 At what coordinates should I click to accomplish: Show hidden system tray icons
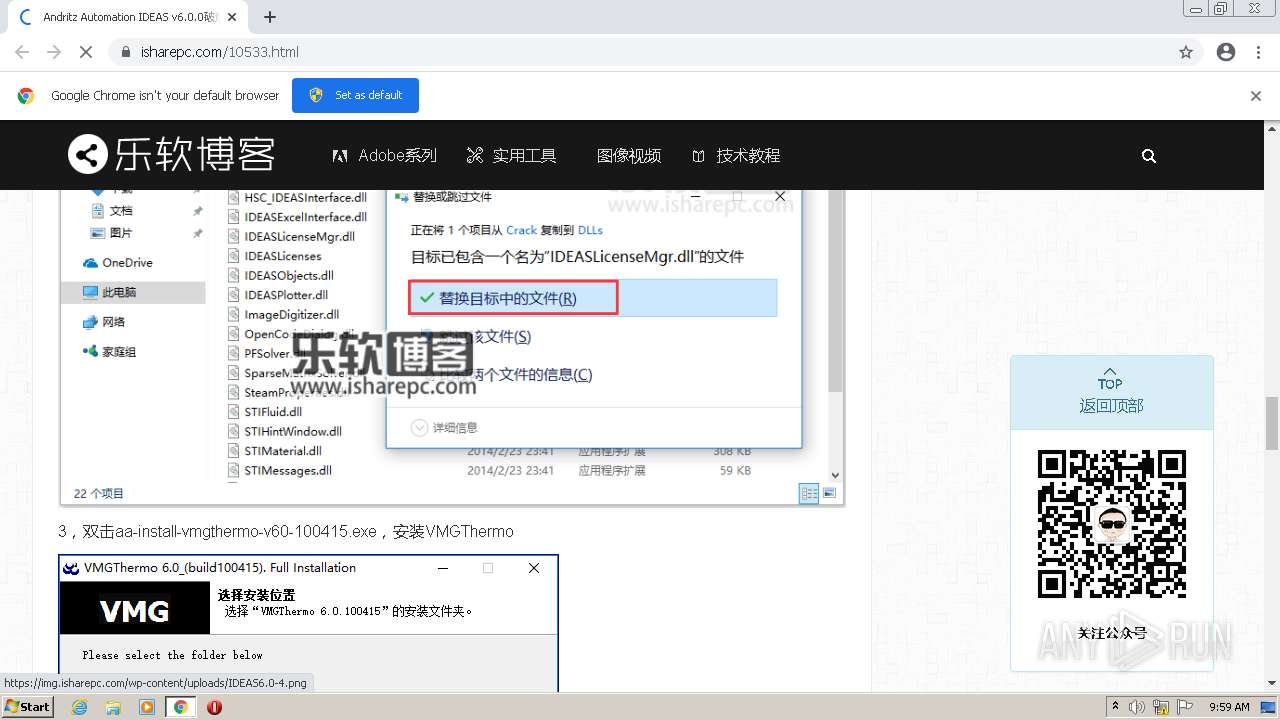coord(1116,707)
